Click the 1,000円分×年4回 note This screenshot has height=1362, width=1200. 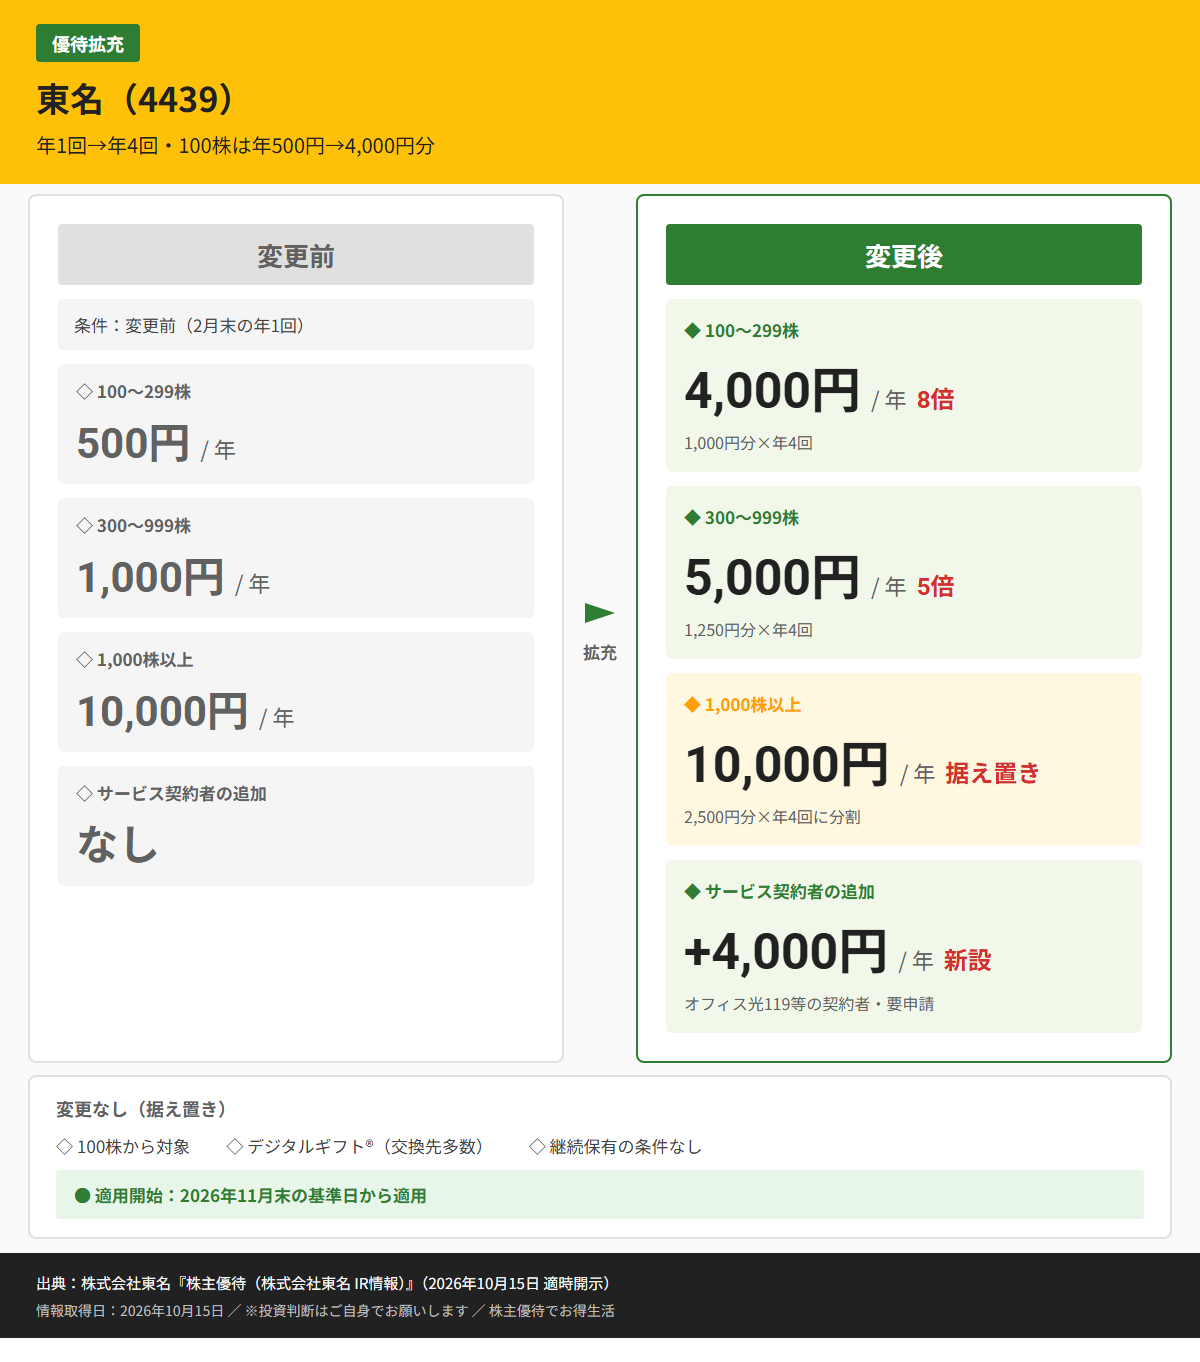pyautogui.click(x=748, y=443)
